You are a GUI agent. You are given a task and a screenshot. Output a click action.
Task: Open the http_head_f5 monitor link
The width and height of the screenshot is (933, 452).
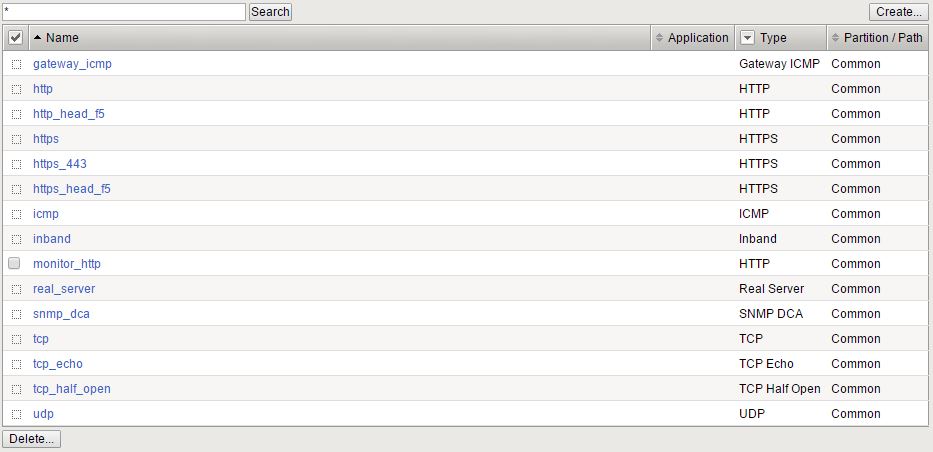coord(69,114)
